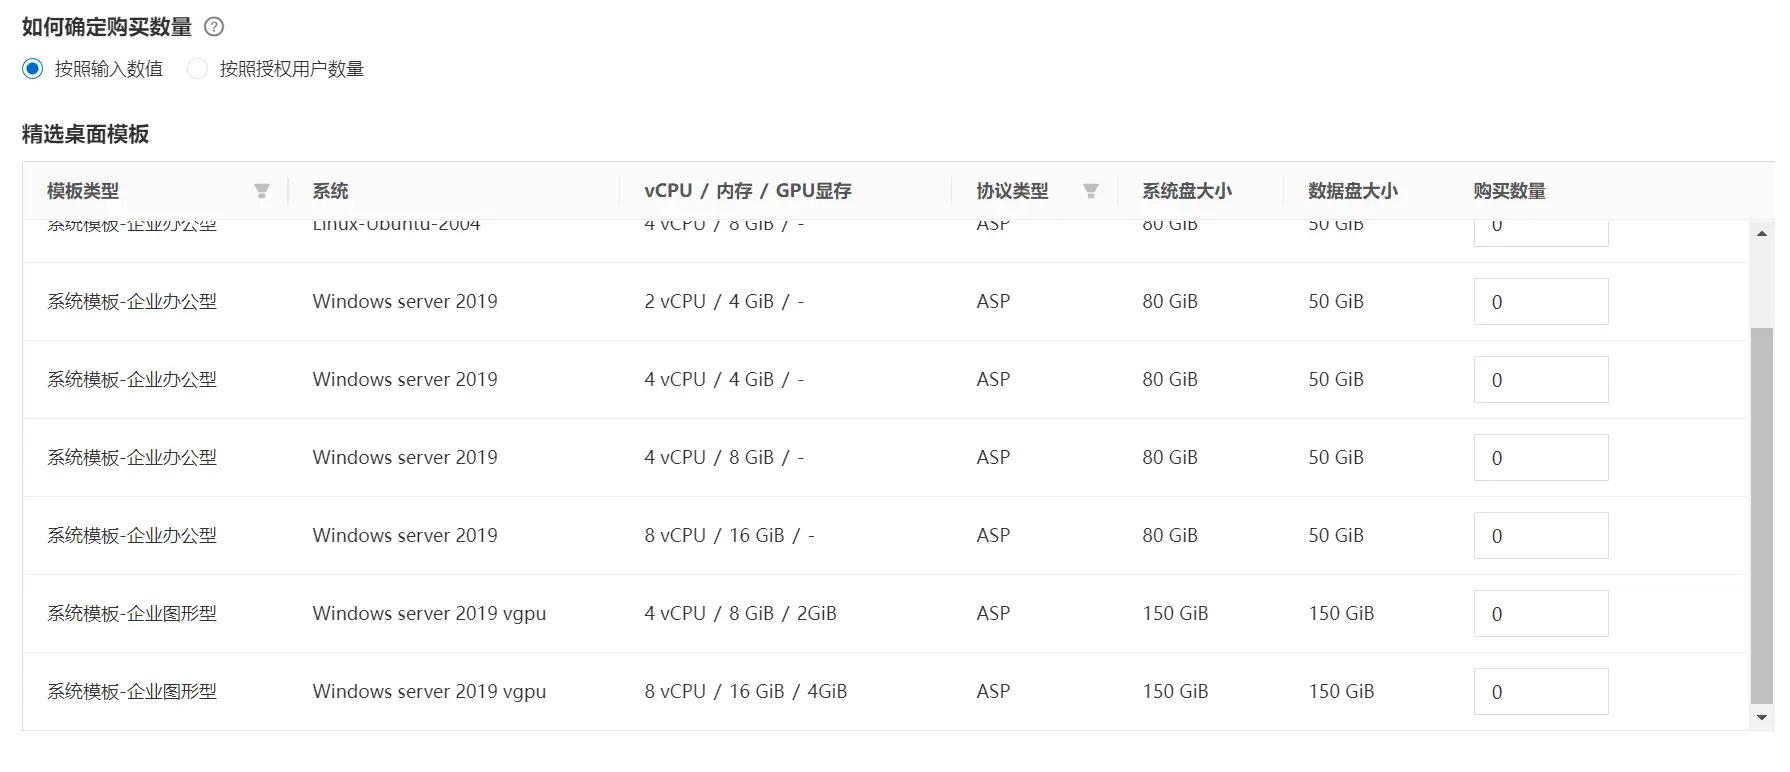The width and height of the screenshot is (1790, 772).
Task: Click the 系统盘大小 column header
Action: (x=1186, y=191)
